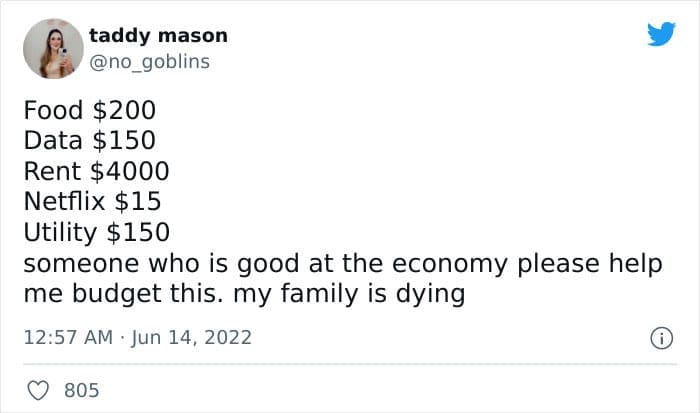Click the display name taddy mason
Viewport: 700px width, 413px height.
click(158, 36)
